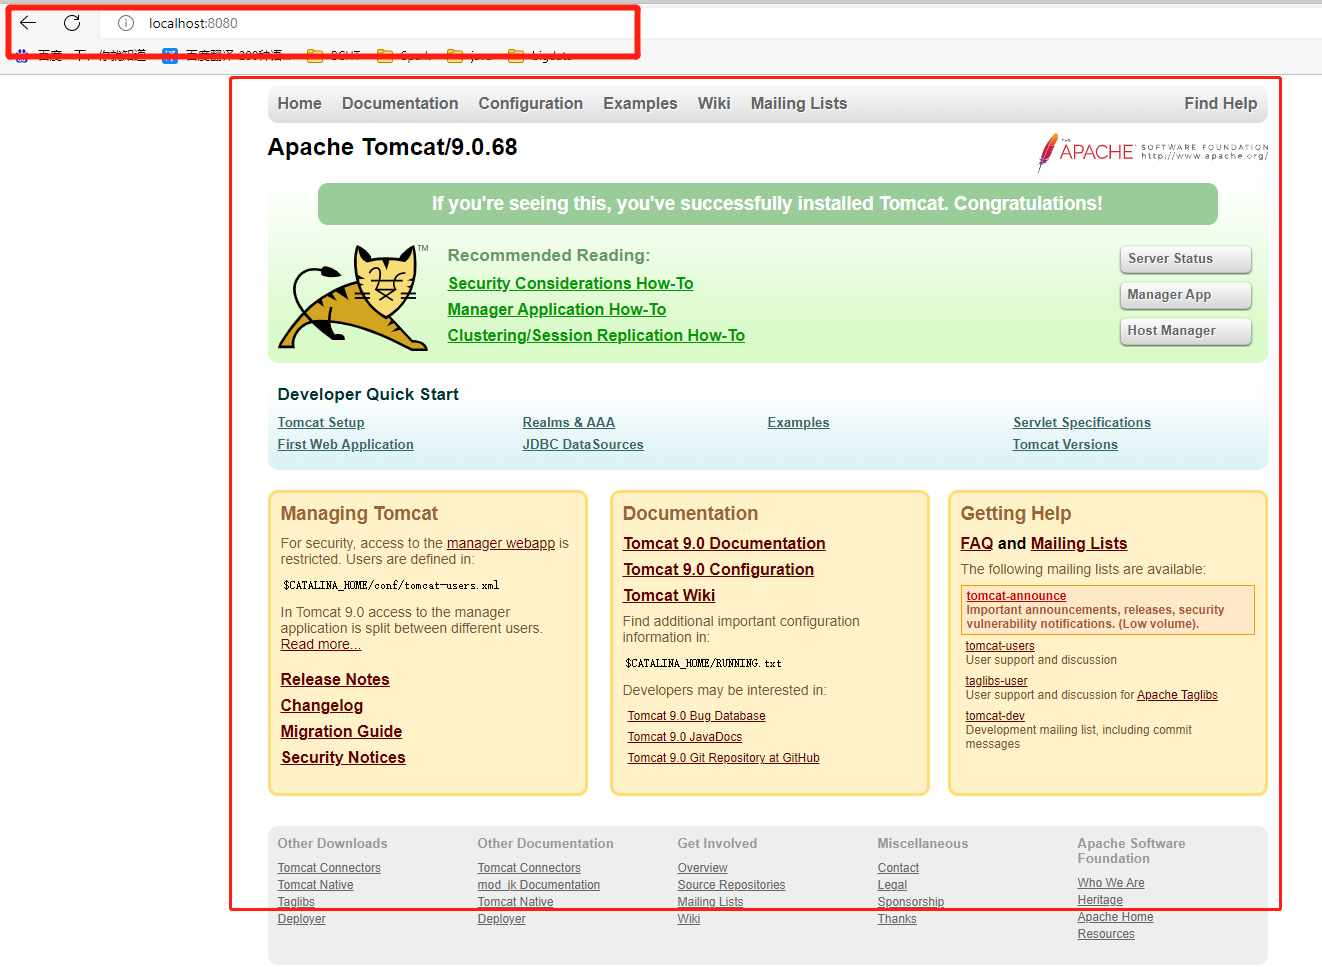Visit the Apache Home footer link
The width and height of the screenshot is (1322, 967).
[x=1116, y=917]
